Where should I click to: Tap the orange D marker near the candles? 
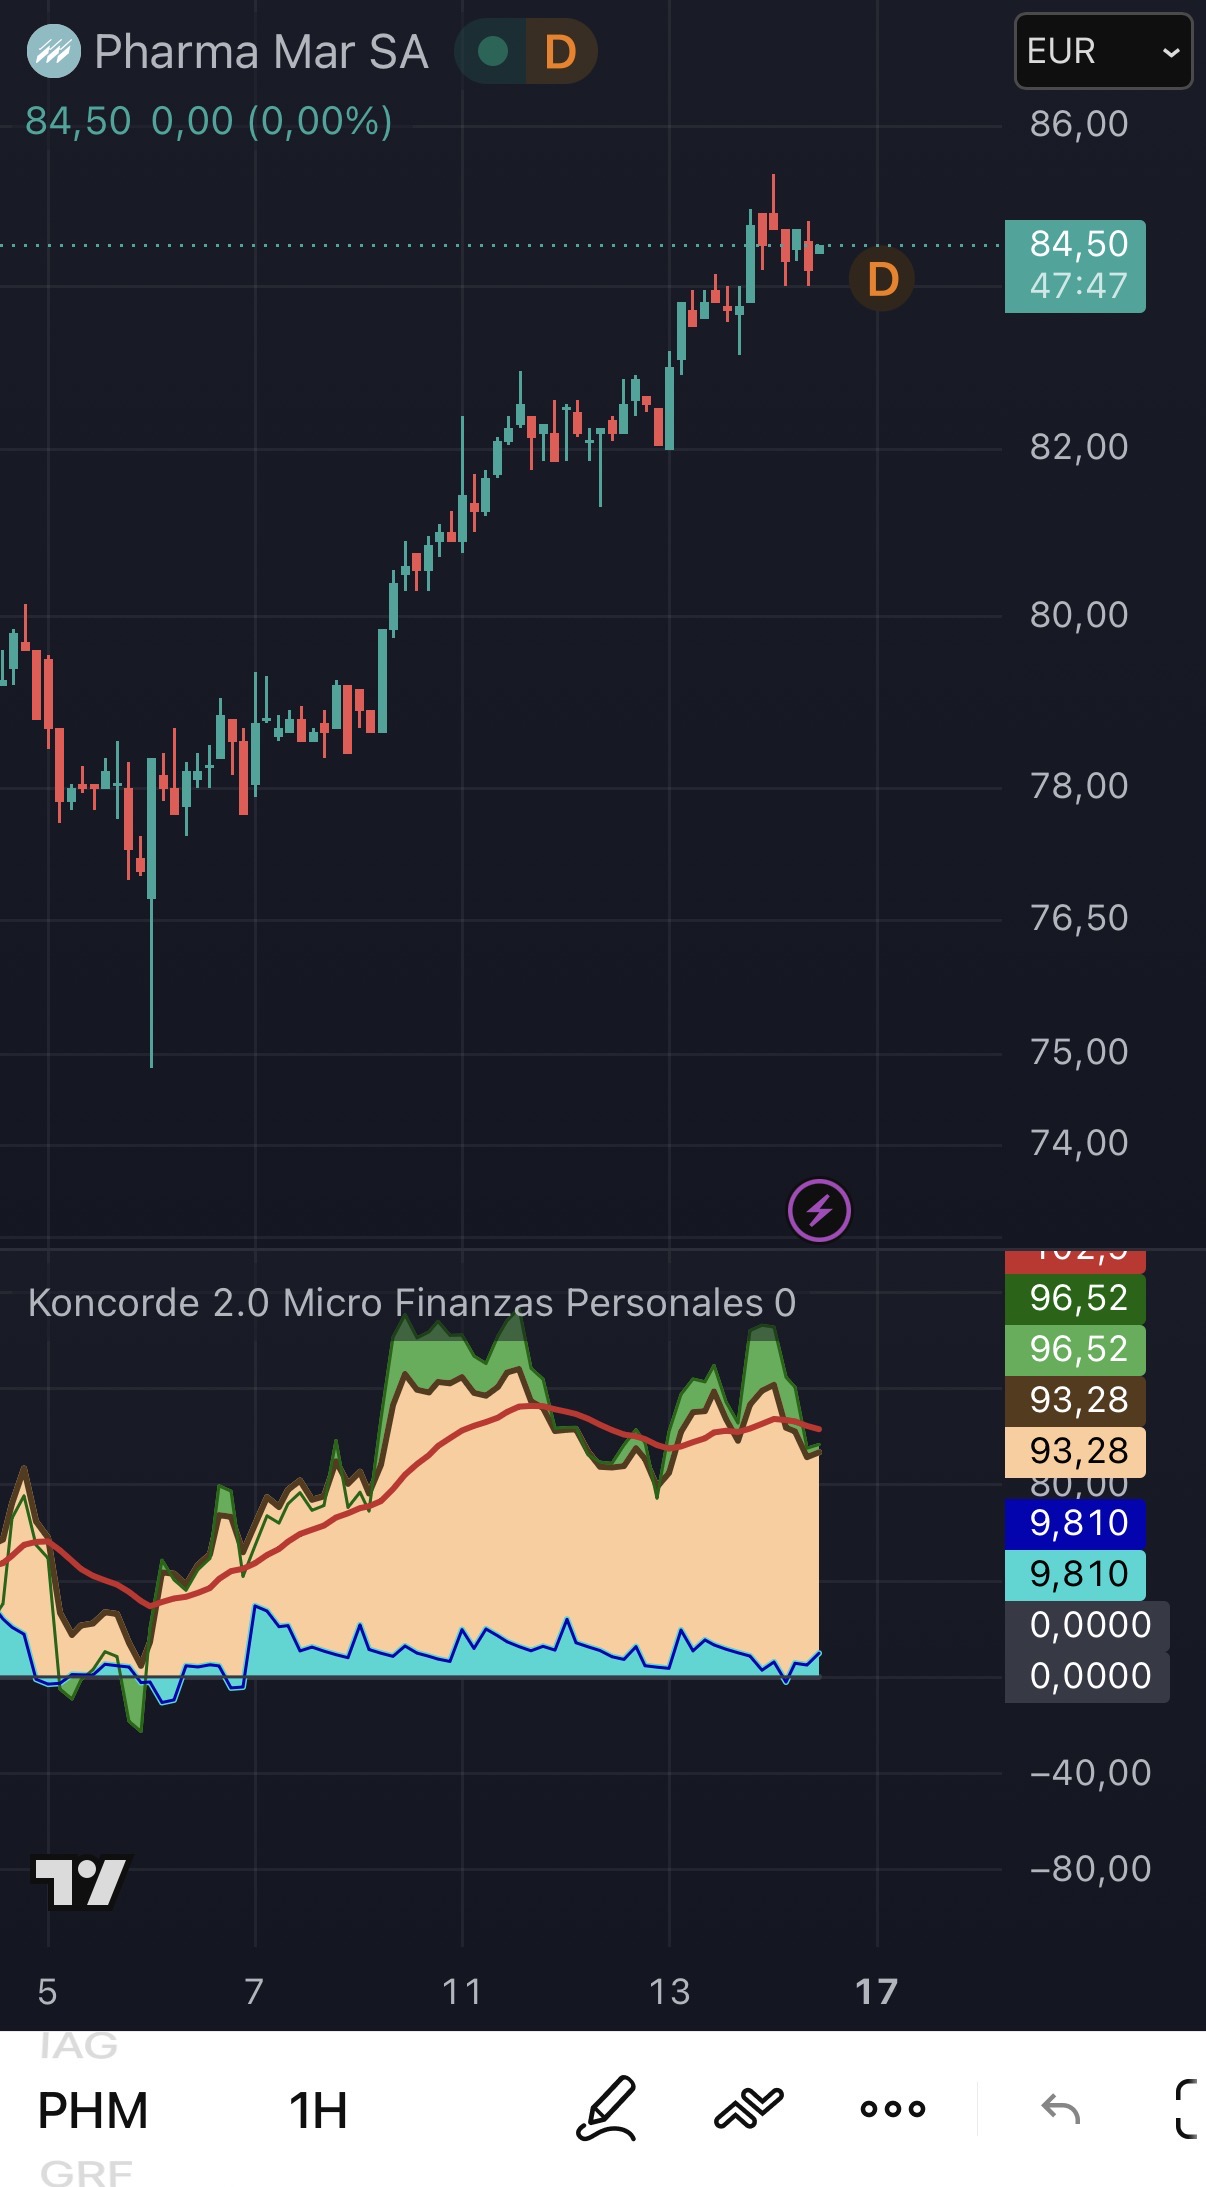pyautogui.click(x=882, y=280)
